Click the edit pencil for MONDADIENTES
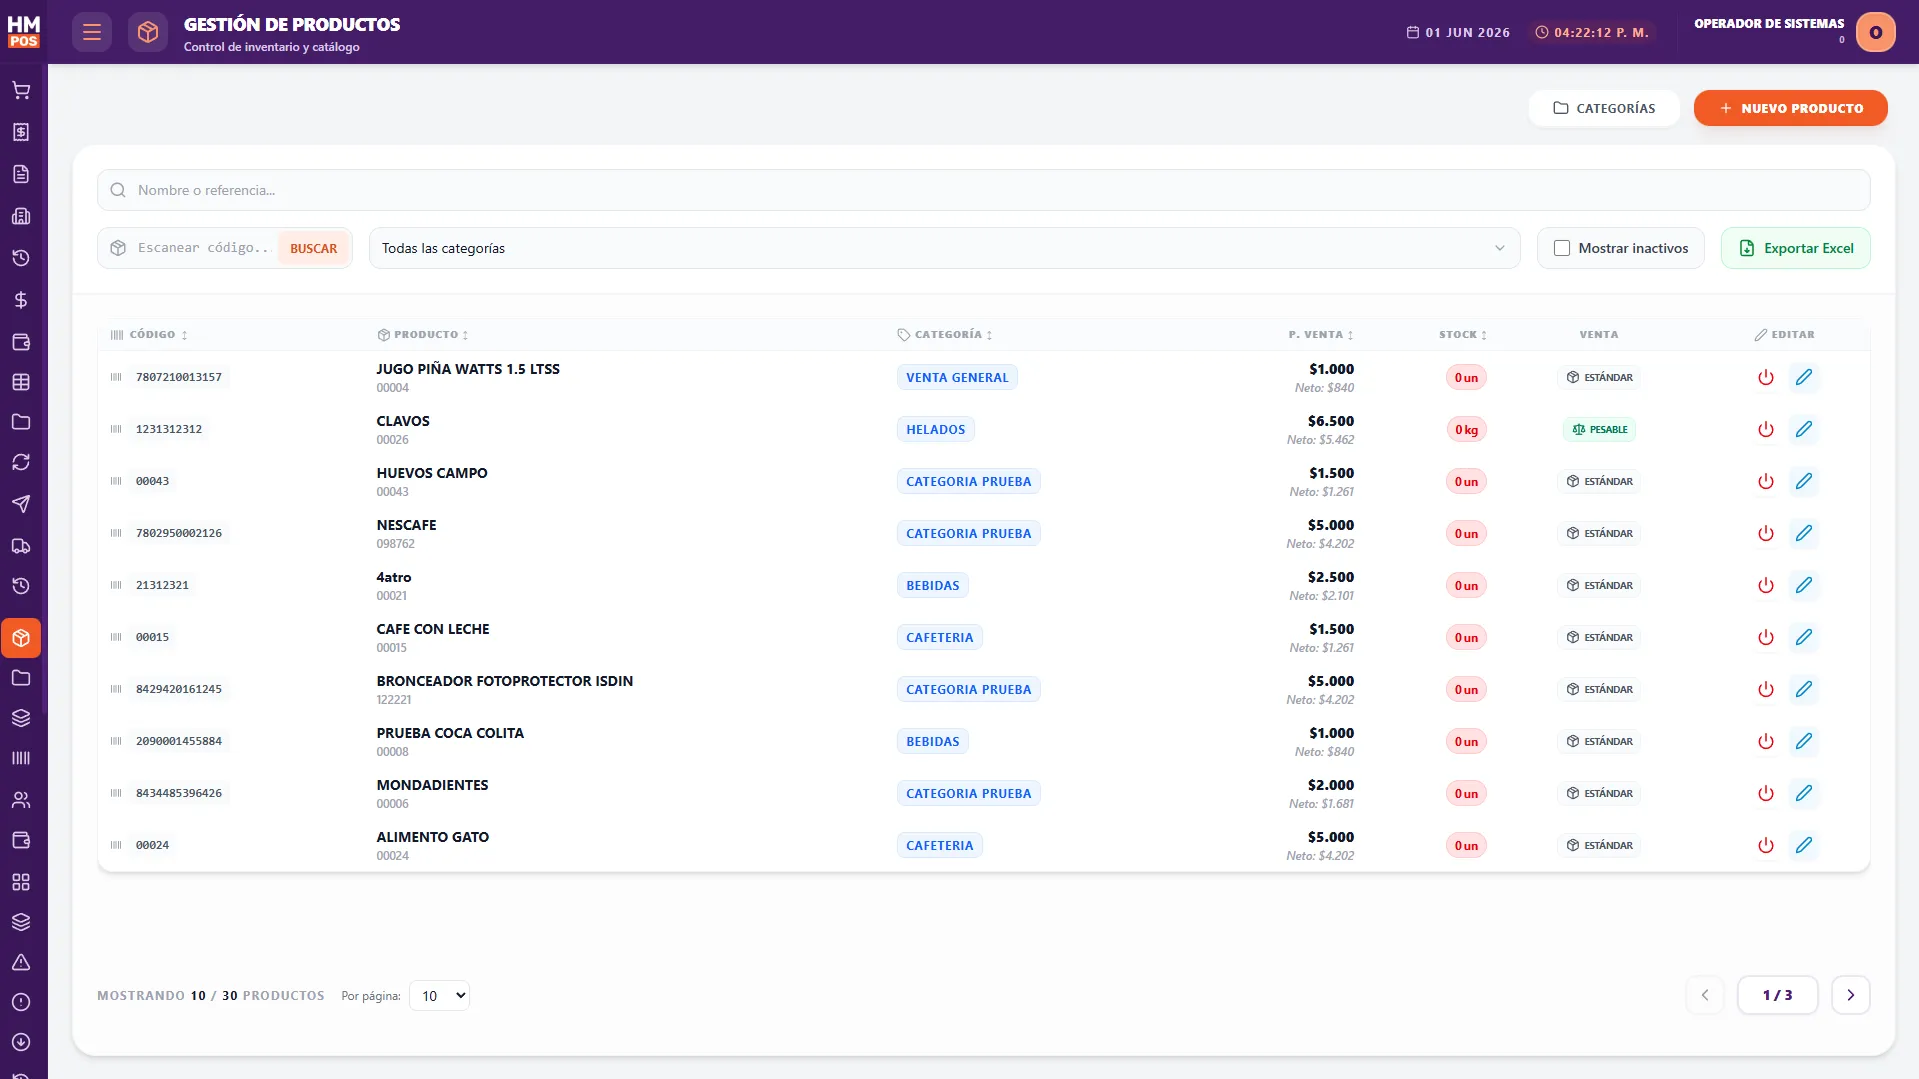 click(x=1803, y=793)
